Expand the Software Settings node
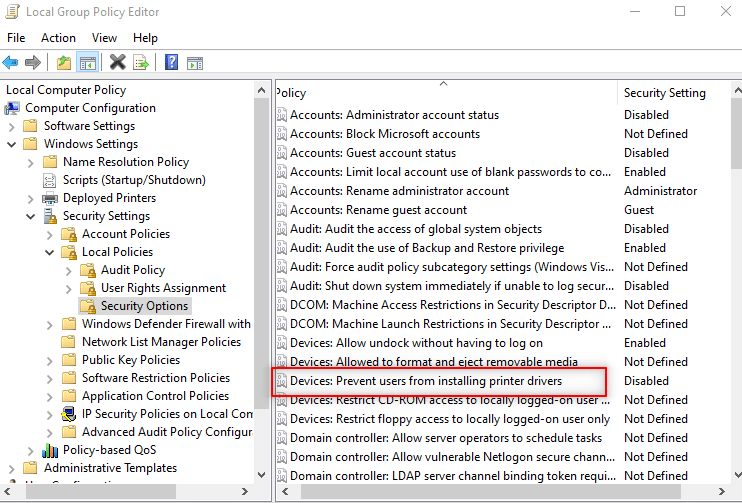This screenshot has height=503, width=742. (12, 127)
